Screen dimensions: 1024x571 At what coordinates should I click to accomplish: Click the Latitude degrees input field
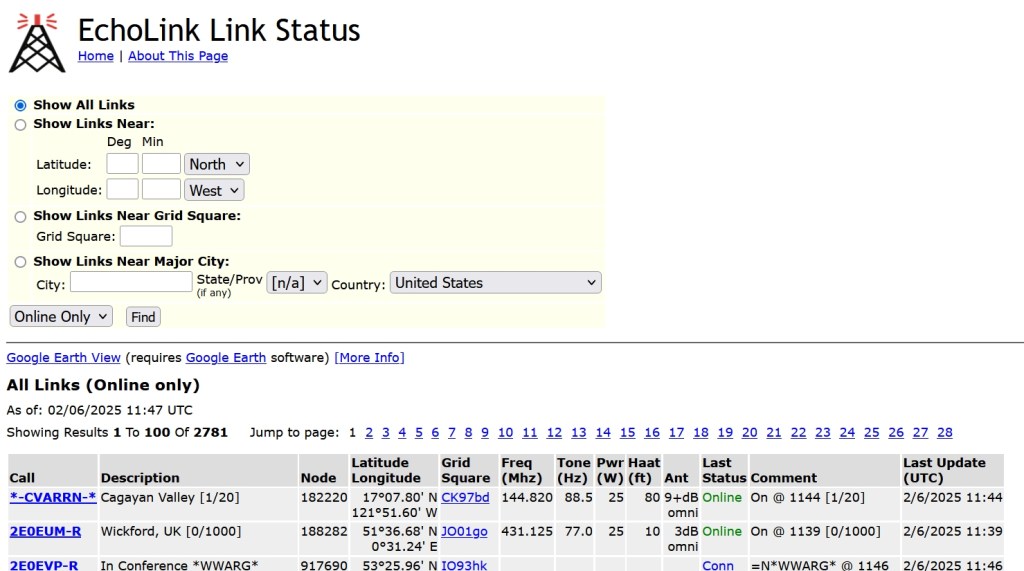click(x=122, y=164)
